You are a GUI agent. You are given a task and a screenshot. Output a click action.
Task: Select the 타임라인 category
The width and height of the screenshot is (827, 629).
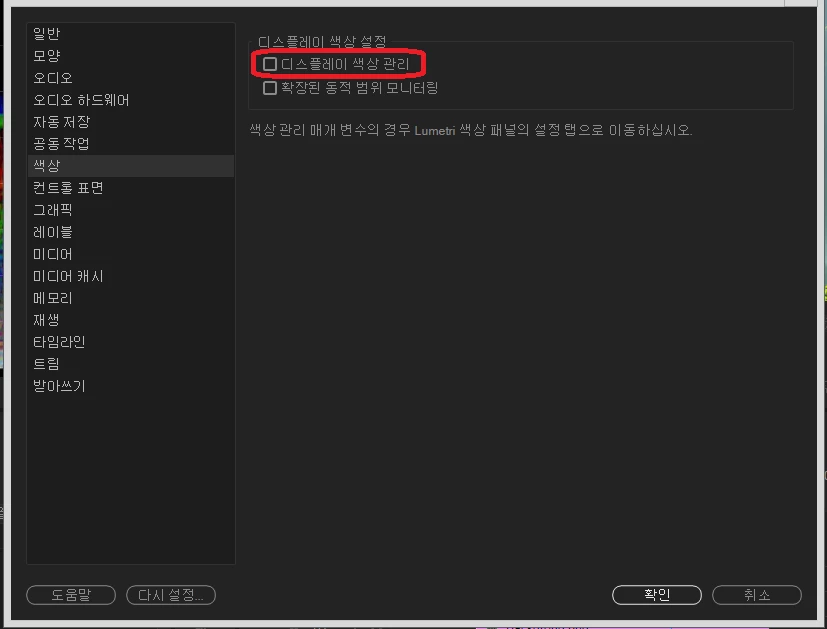131,342
